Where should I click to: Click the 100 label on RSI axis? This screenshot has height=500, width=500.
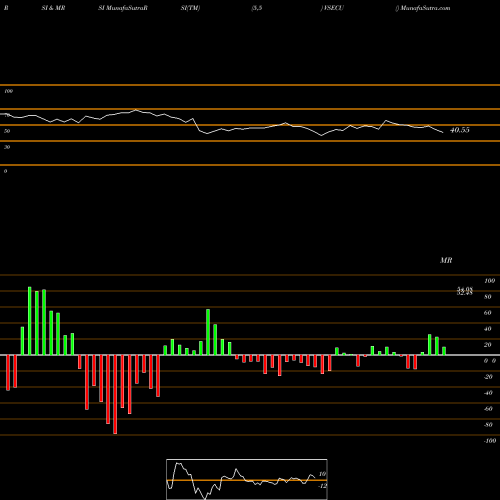8,91
